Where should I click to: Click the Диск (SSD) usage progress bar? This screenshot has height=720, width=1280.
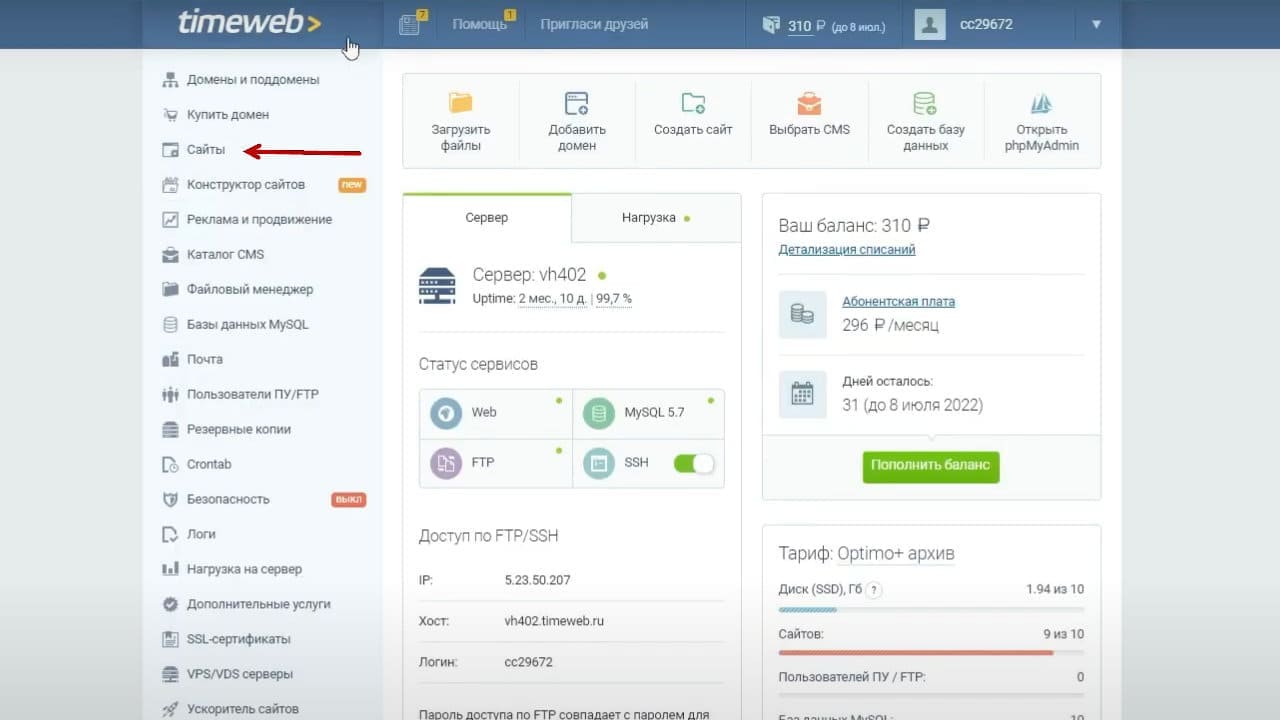coord(931,608)
